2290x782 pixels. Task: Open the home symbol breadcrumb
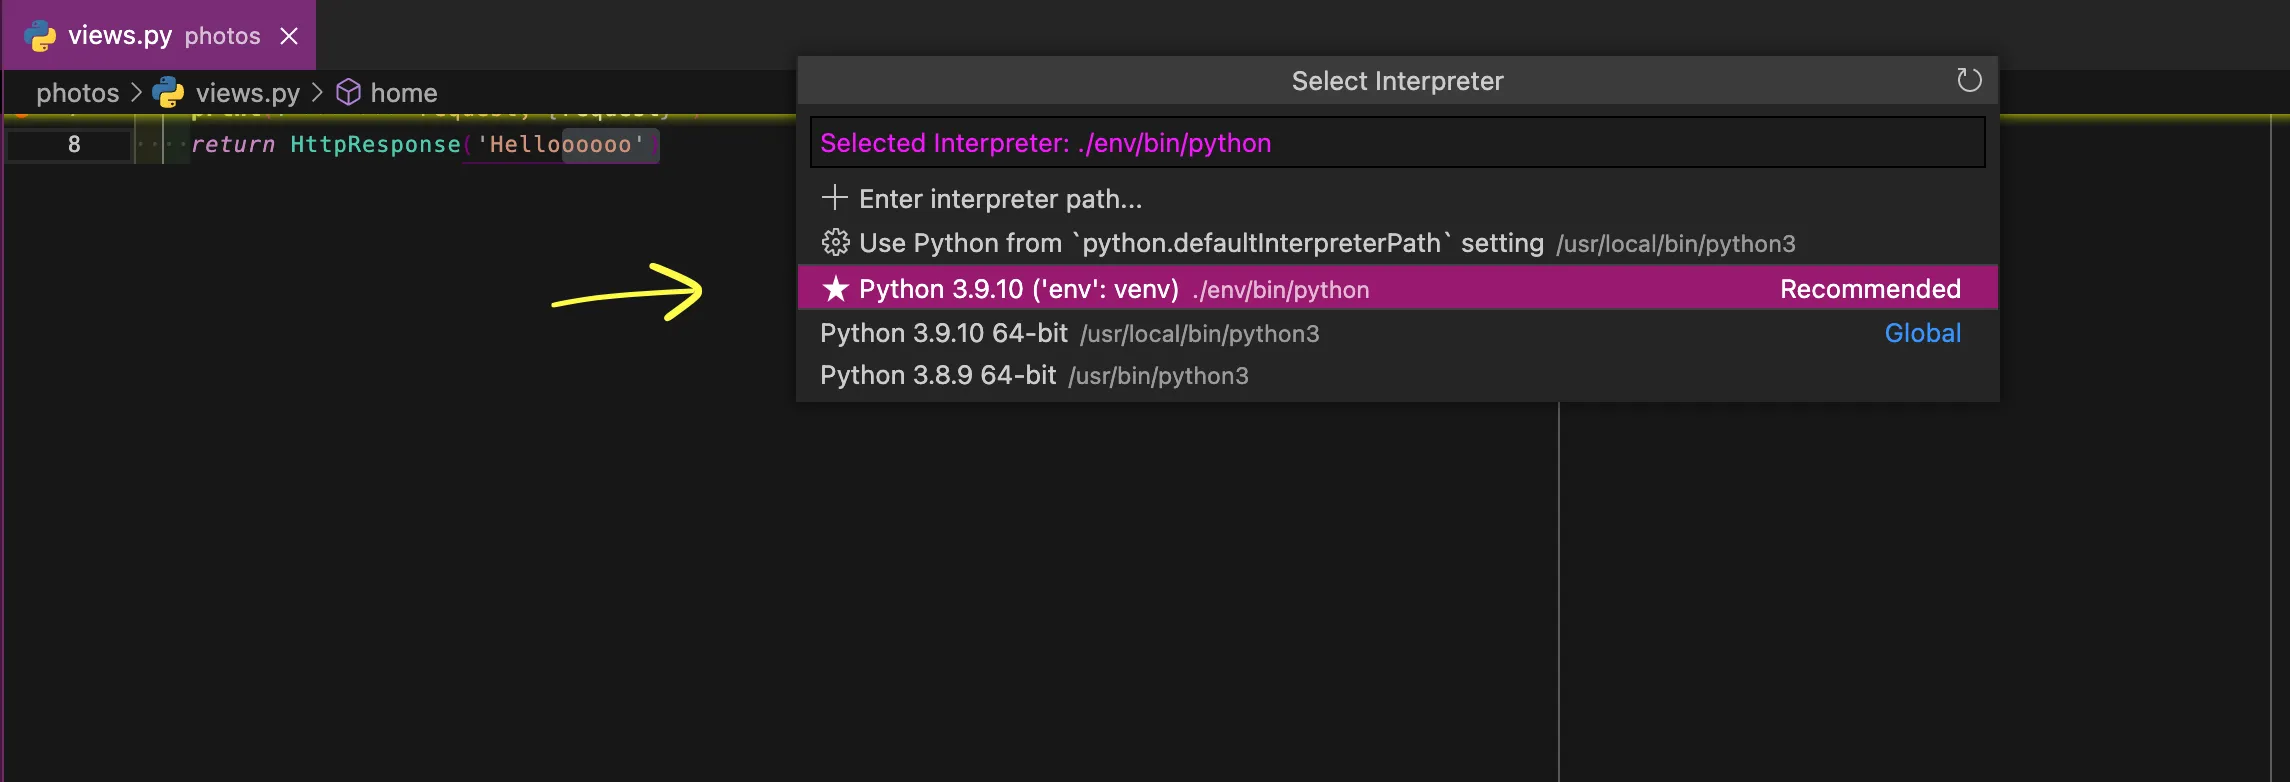tap(404, 93)
